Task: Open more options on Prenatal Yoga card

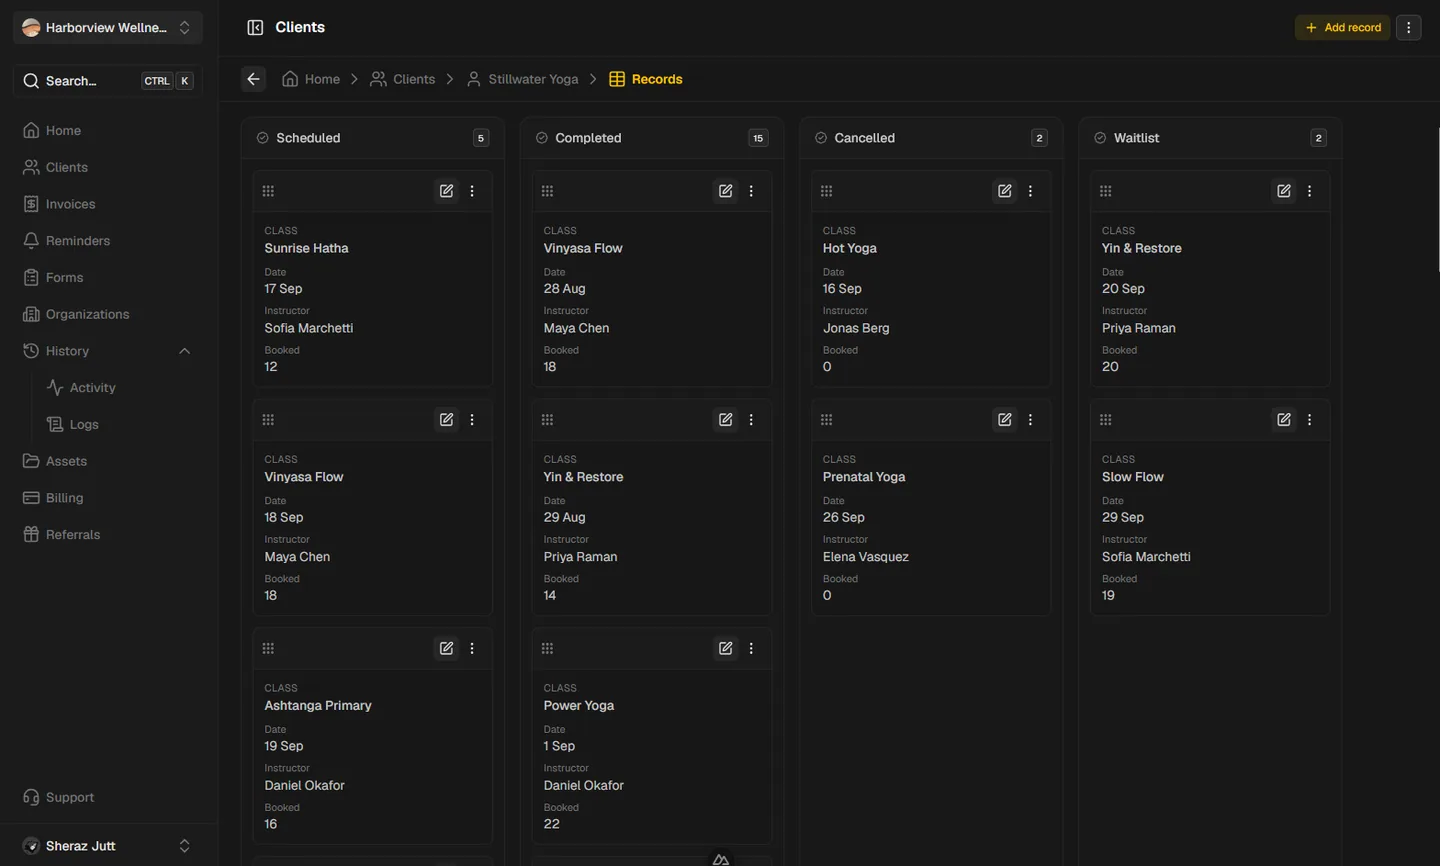Action: tap(1030, 420)
